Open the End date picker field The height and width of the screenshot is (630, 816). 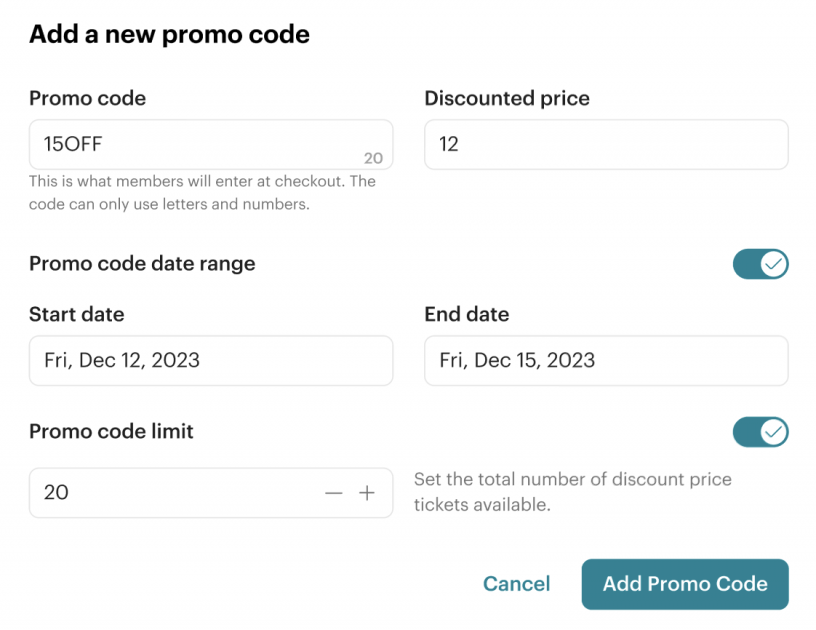point(606,360)
